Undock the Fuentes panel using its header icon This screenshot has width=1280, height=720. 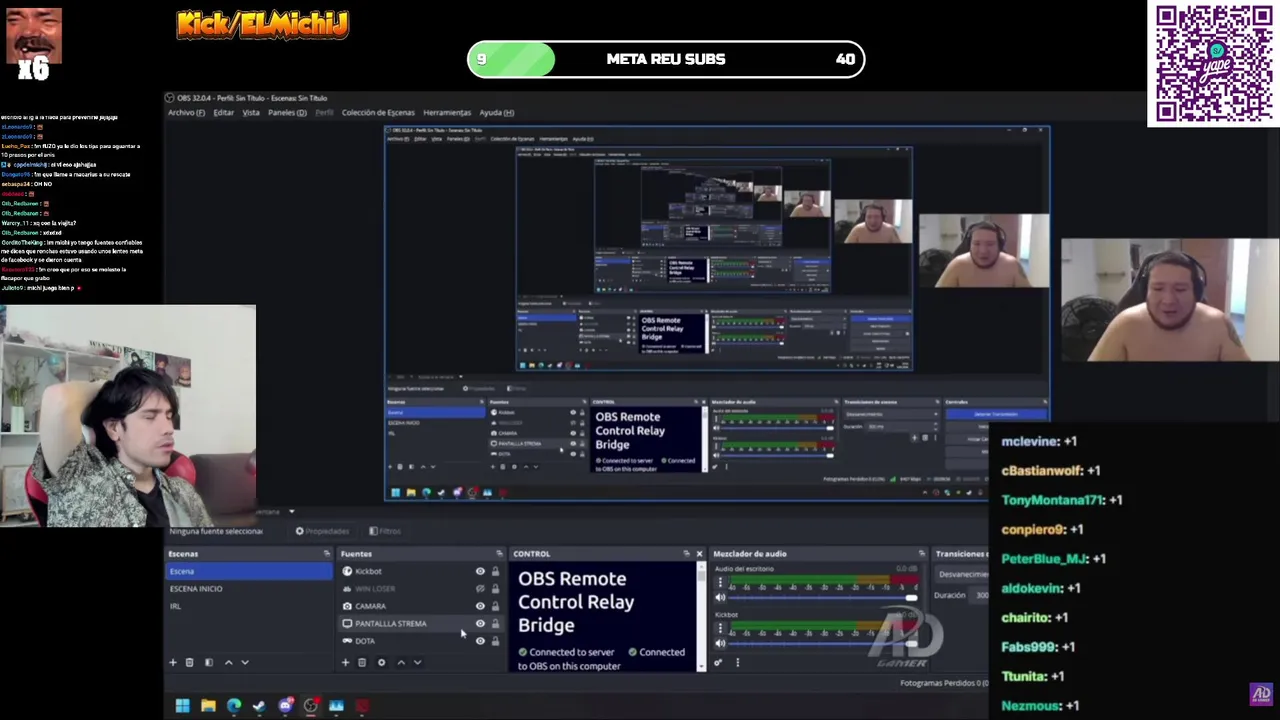coord(499,553)
